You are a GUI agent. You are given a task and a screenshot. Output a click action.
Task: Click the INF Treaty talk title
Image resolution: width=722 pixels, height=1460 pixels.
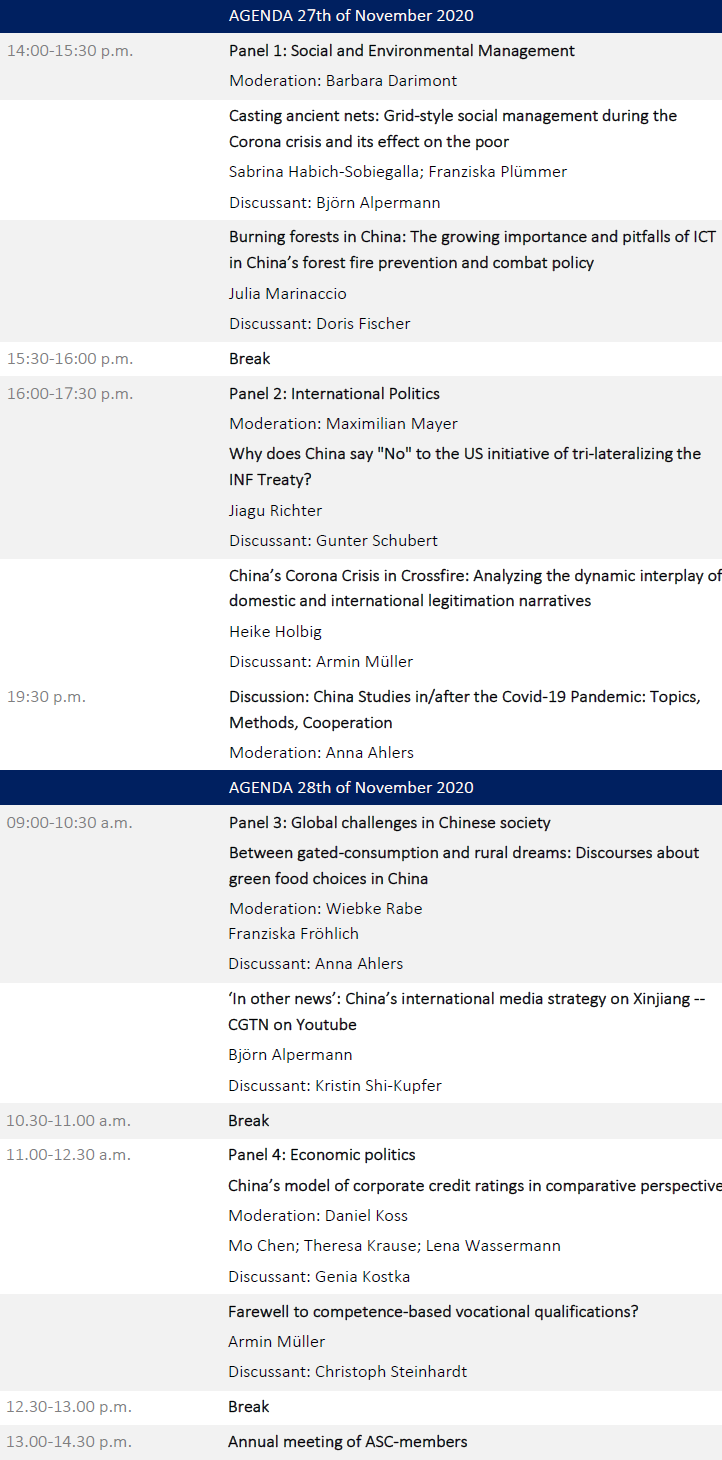point(465,467)
